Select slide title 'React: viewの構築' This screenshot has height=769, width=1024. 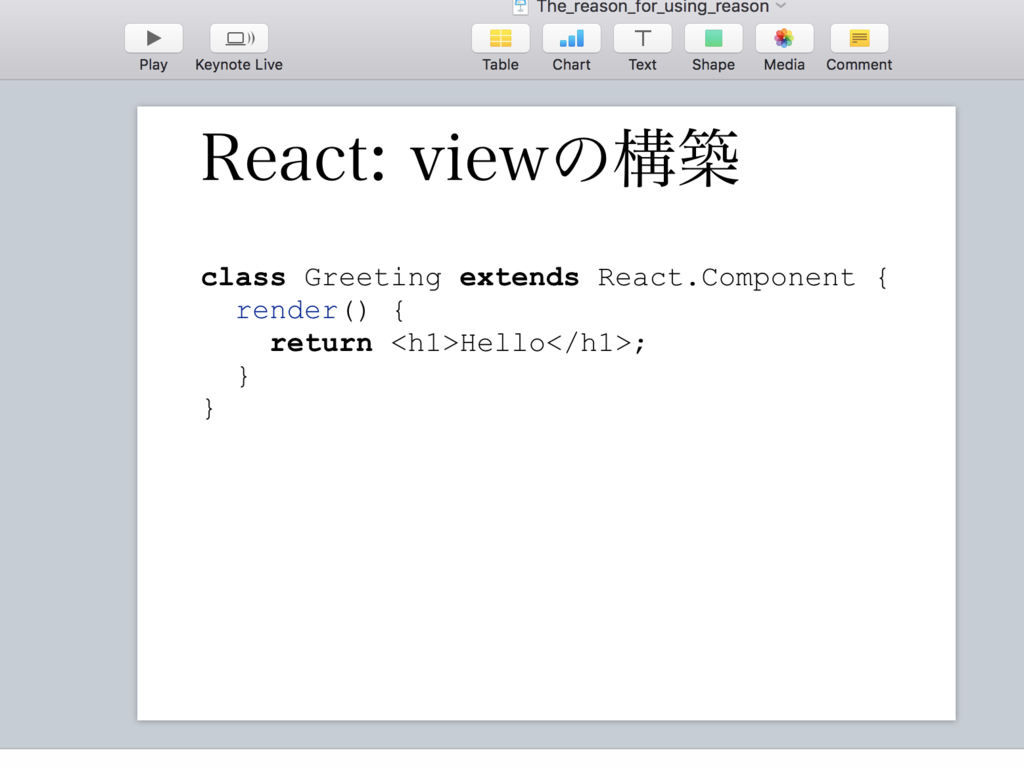point(470,157)
